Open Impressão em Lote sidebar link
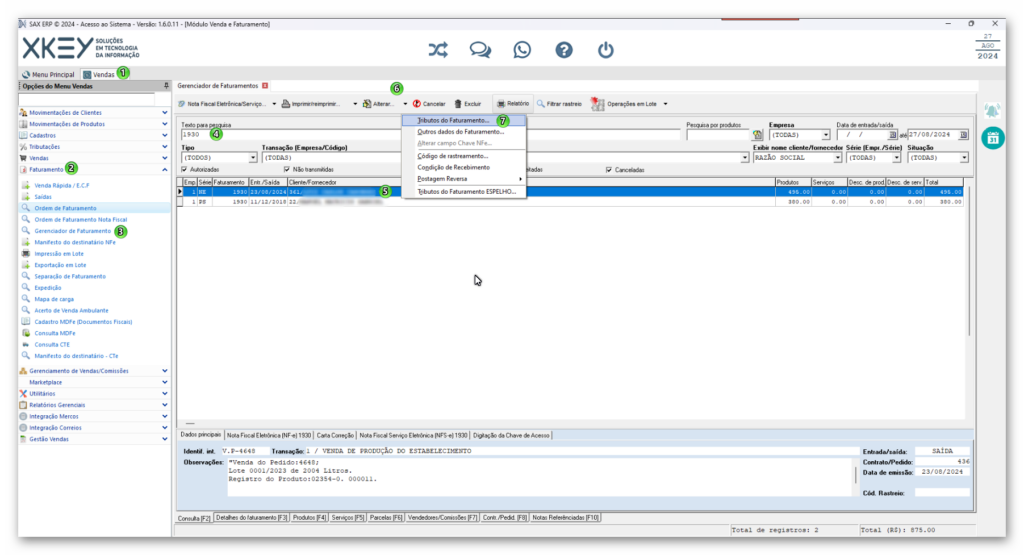 click(x=59, y=254)
